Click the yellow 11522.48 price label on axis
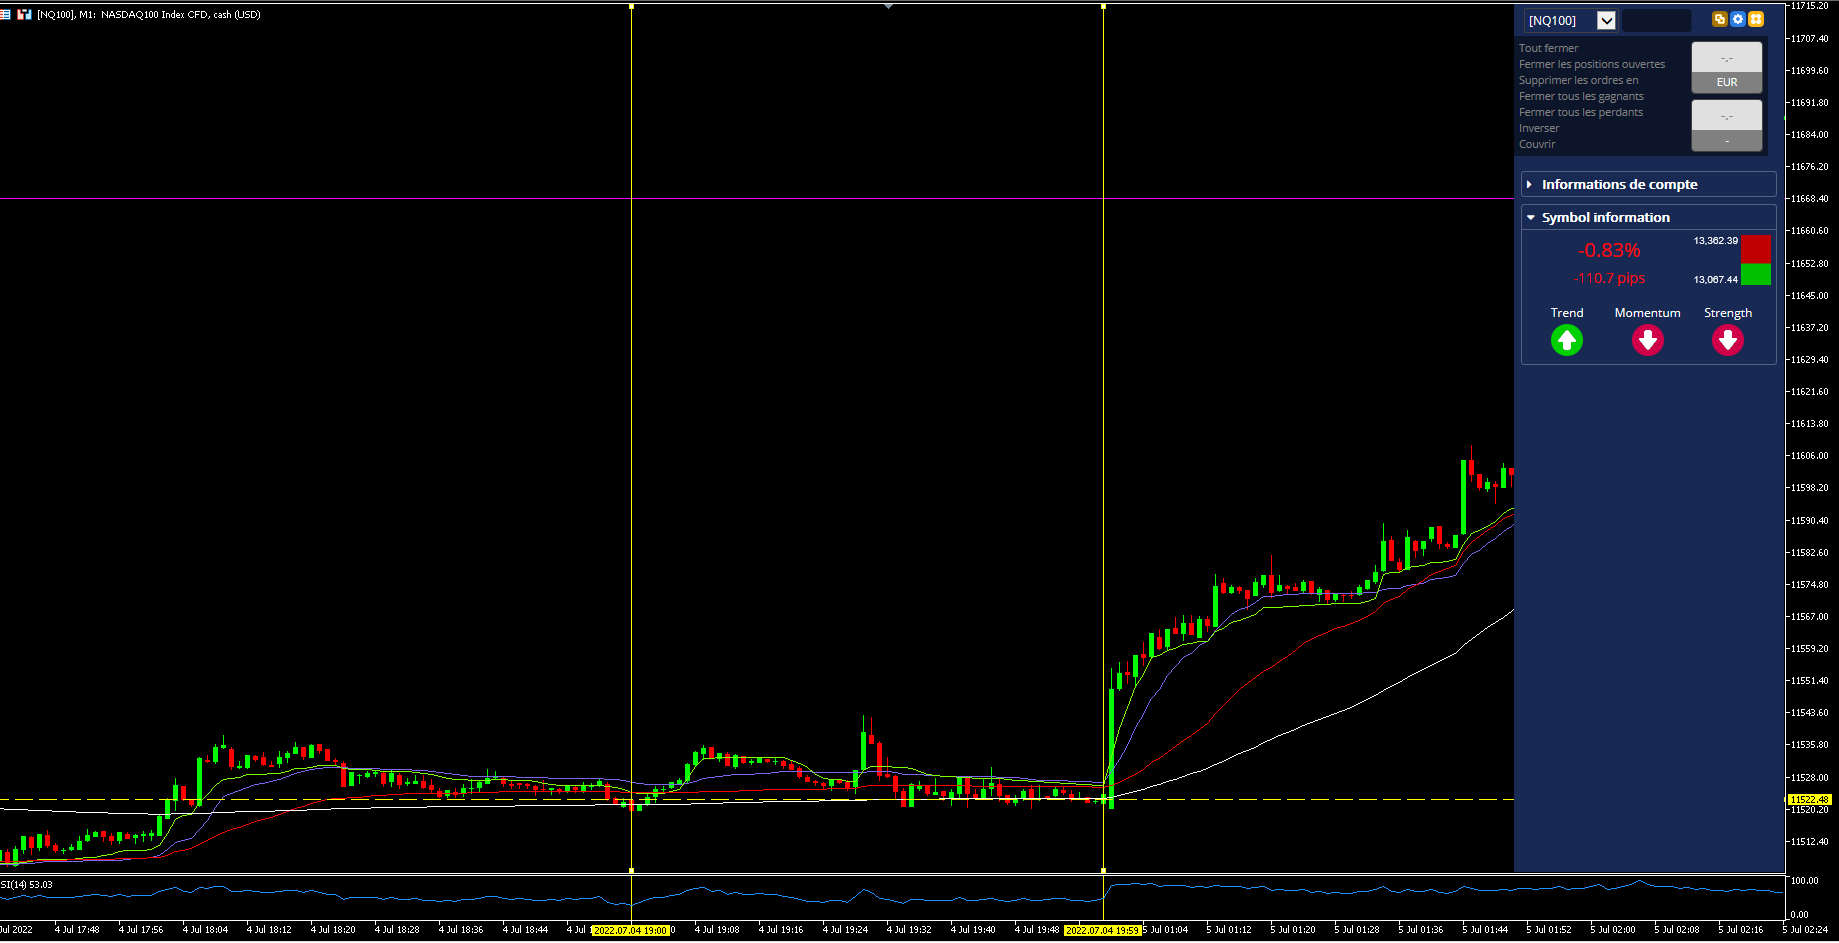The image size is (1839, 943). pos(1809,799)
